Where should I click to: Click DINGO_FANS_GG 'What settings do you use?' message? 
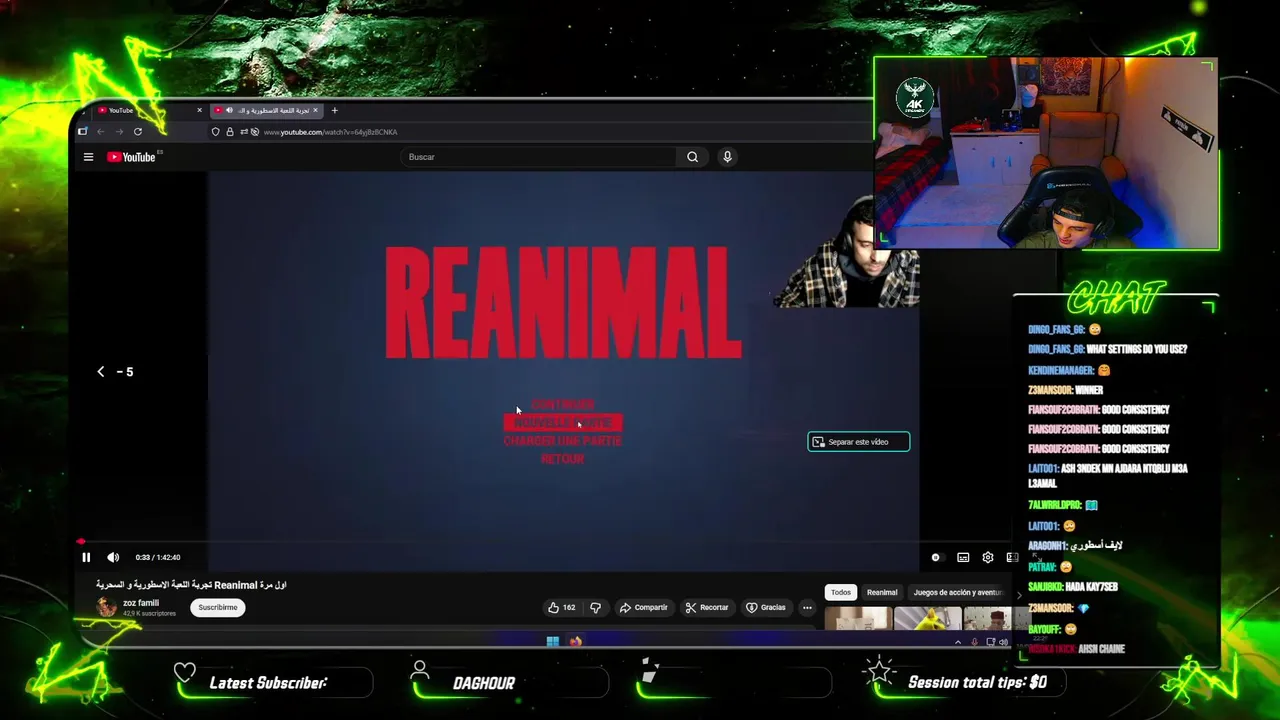[x=1108, y=349]
